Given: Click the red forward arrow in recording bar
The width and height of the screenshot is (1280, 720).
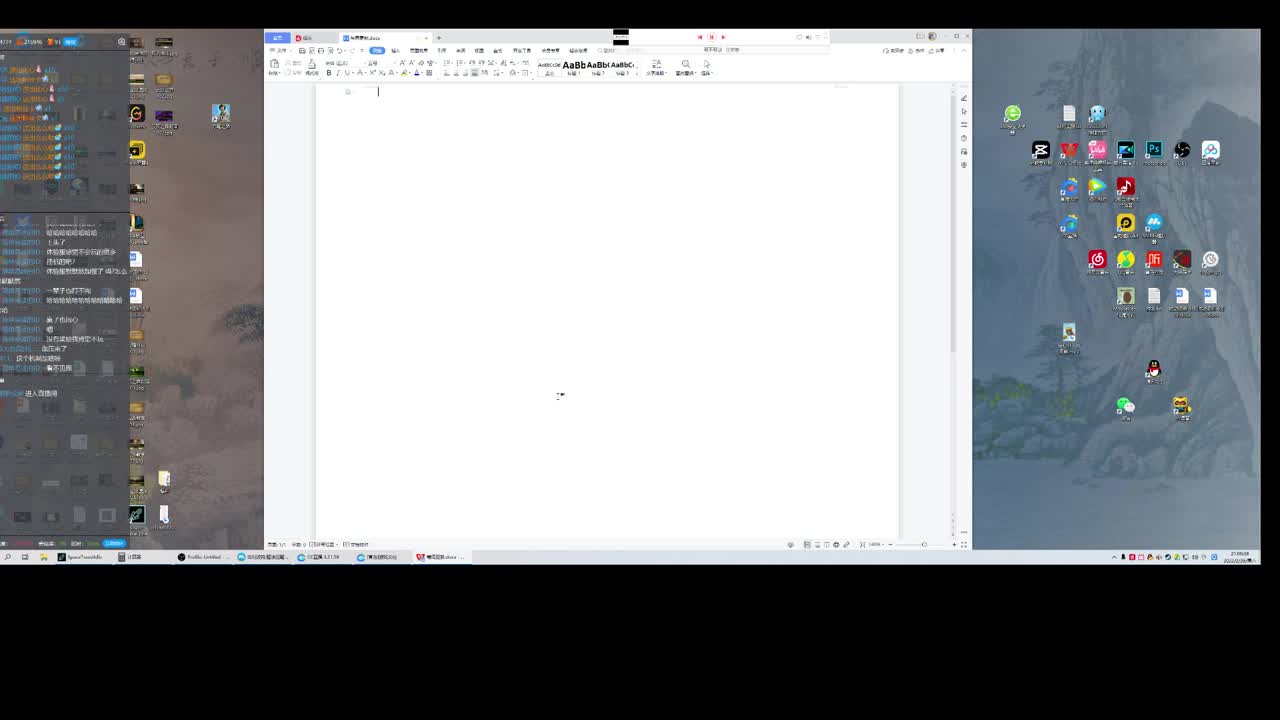Looking at the screenshot, I should pos(723,37).
